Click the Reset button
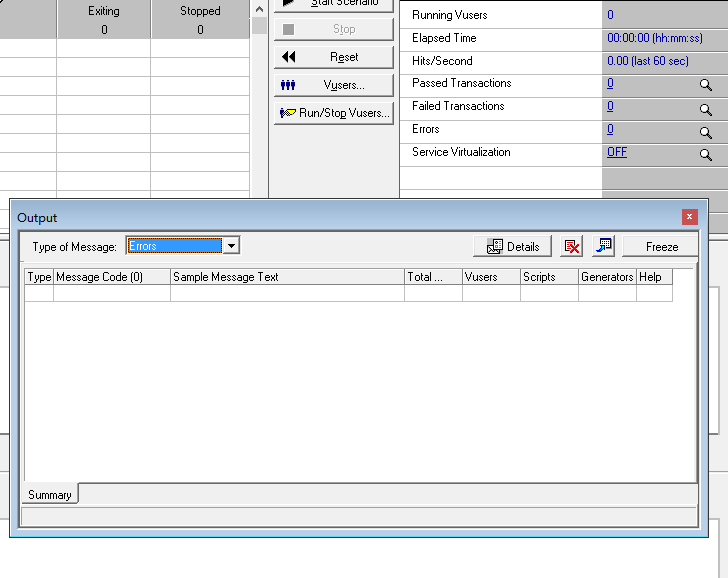 333,57
